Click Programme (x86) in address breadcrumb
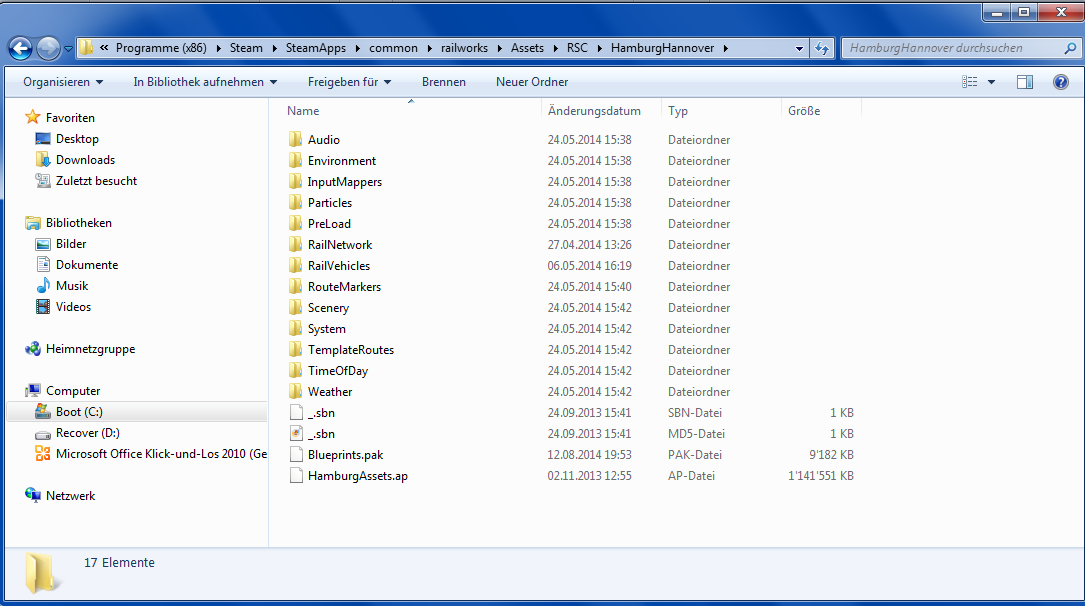This screenshot has height=606, width=1085. (x=161, y=48)
